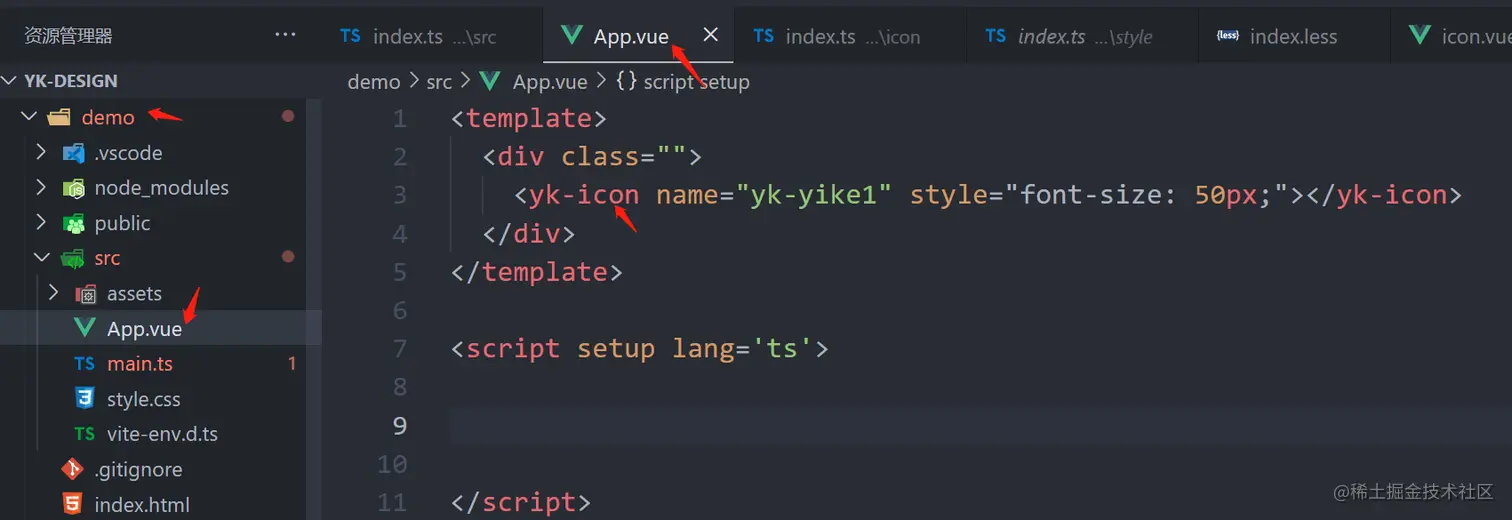Open main.ts from the file tree
Image resolution: width=1512 pixels, height=520 pixels.
coord(161,364)
